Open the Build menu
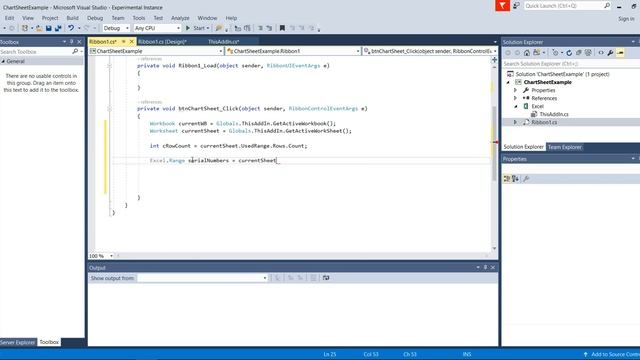This screenshot has height=360, width=640. point(72,18)
